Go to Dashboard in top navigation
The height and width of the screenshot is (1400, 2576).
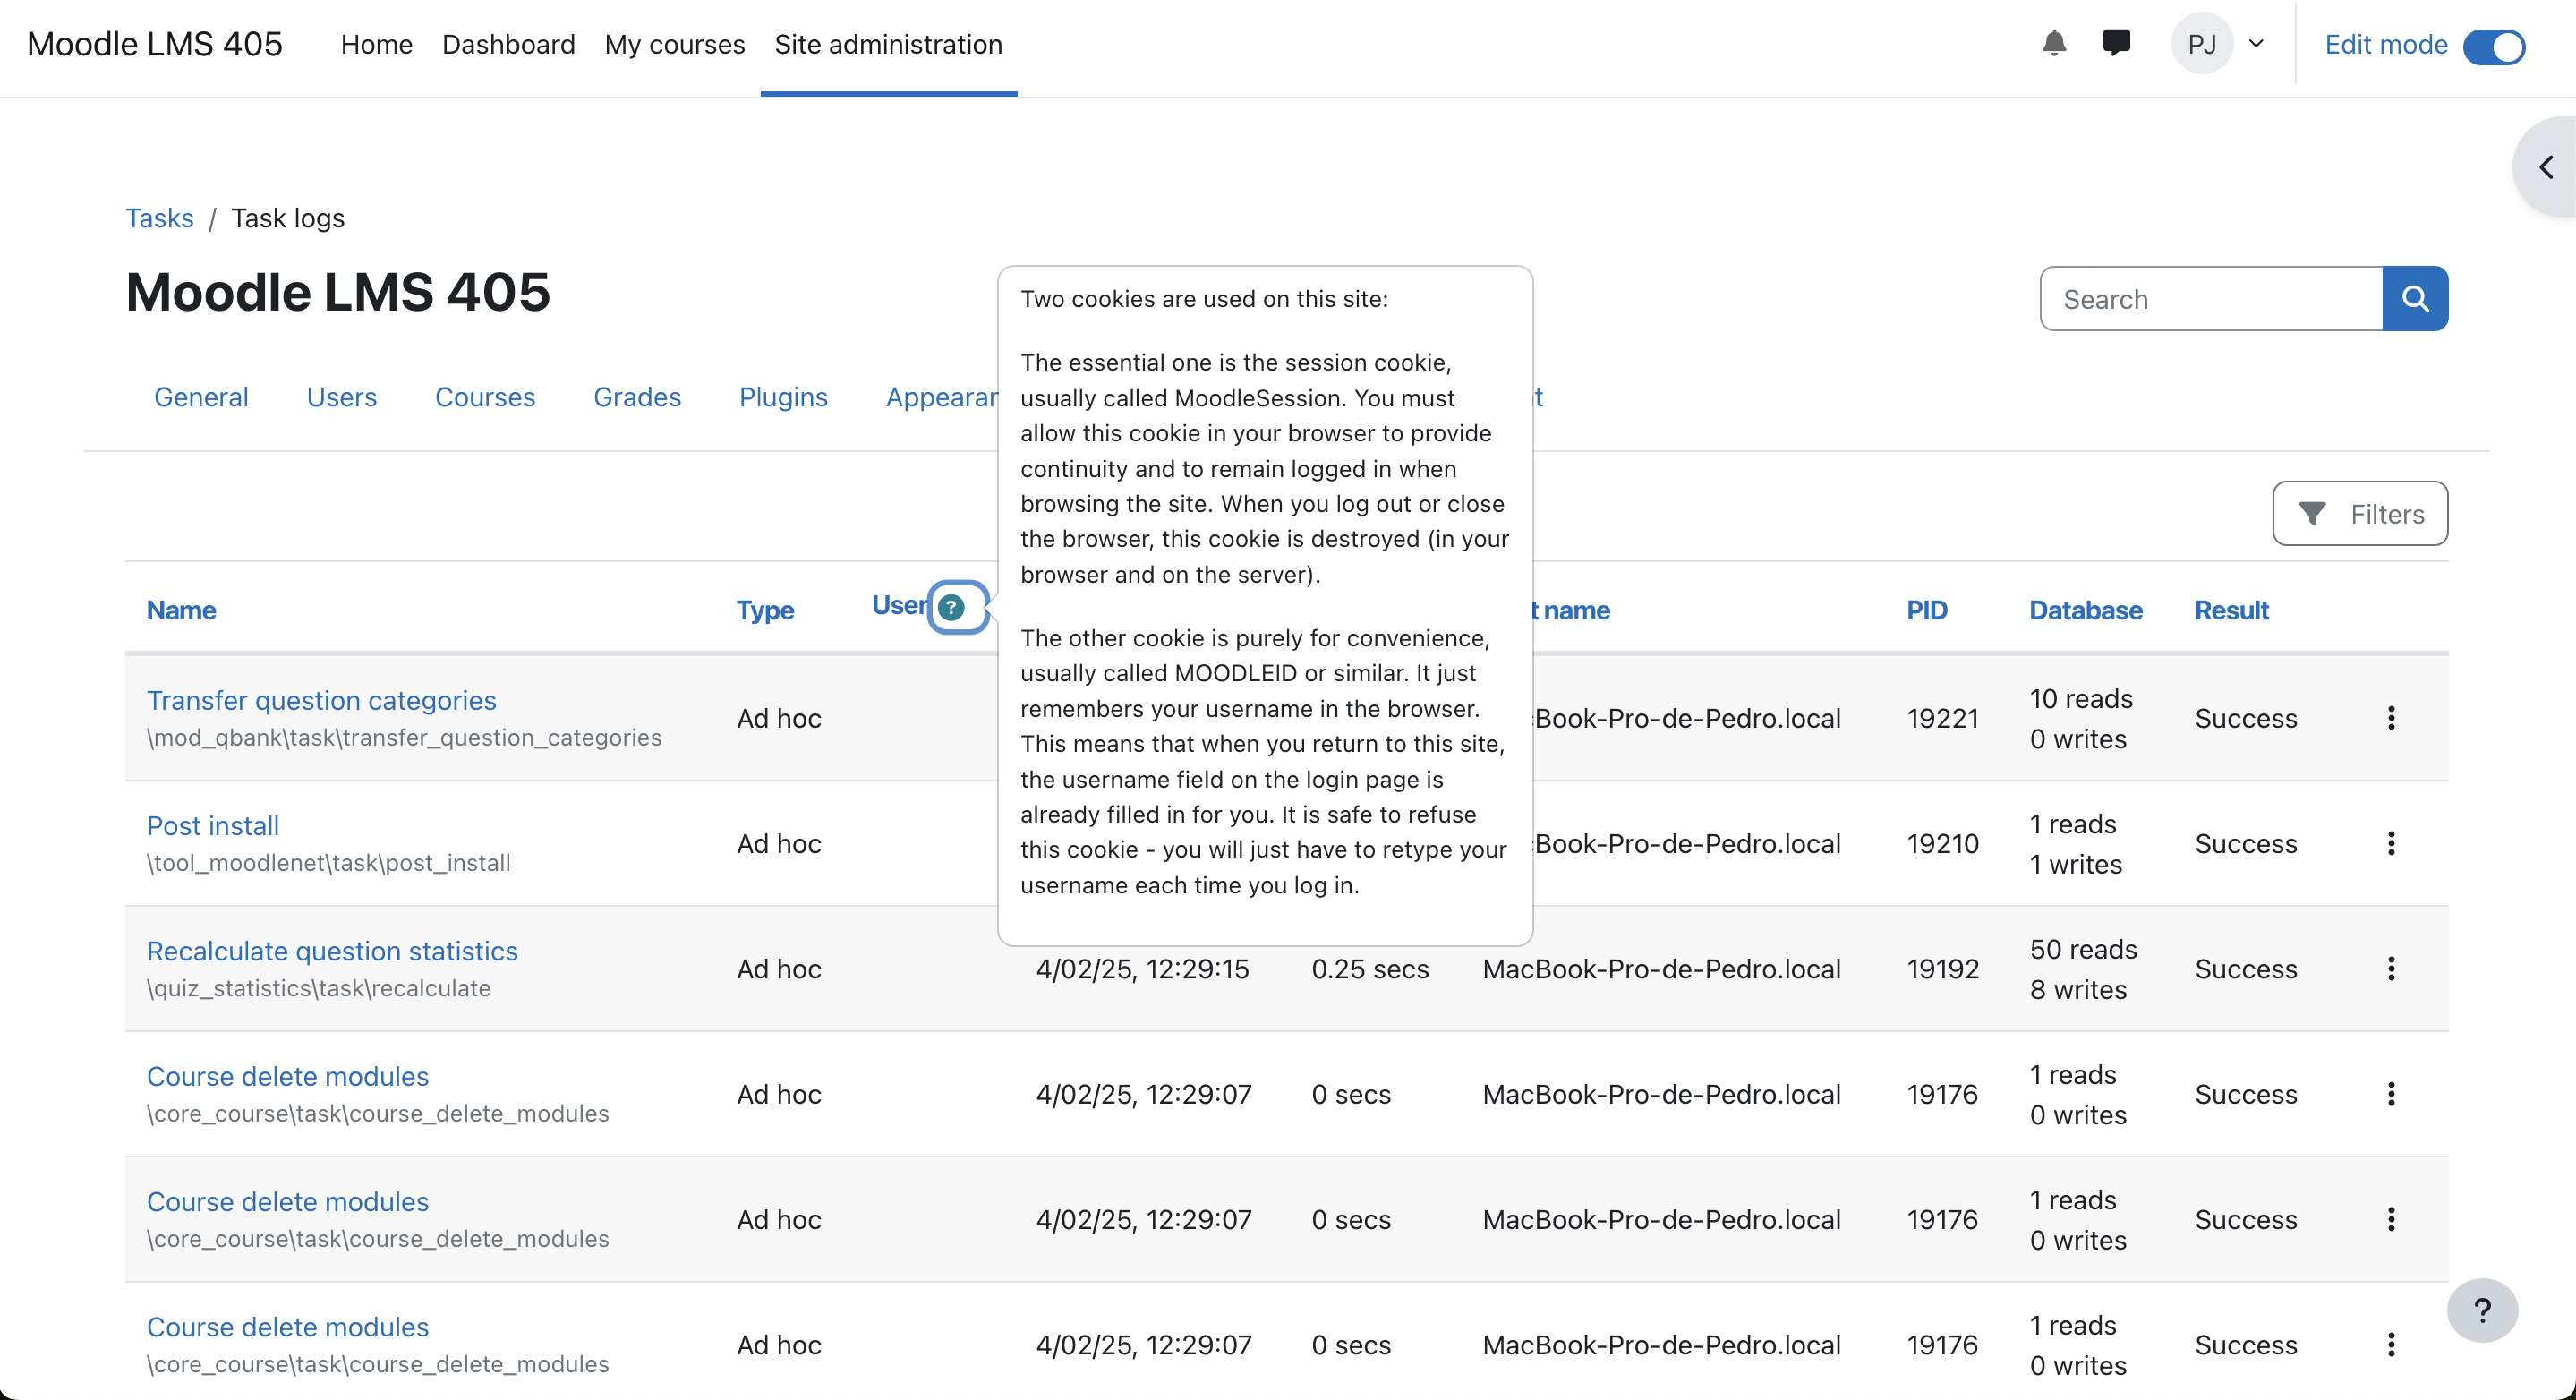(508, 44)
